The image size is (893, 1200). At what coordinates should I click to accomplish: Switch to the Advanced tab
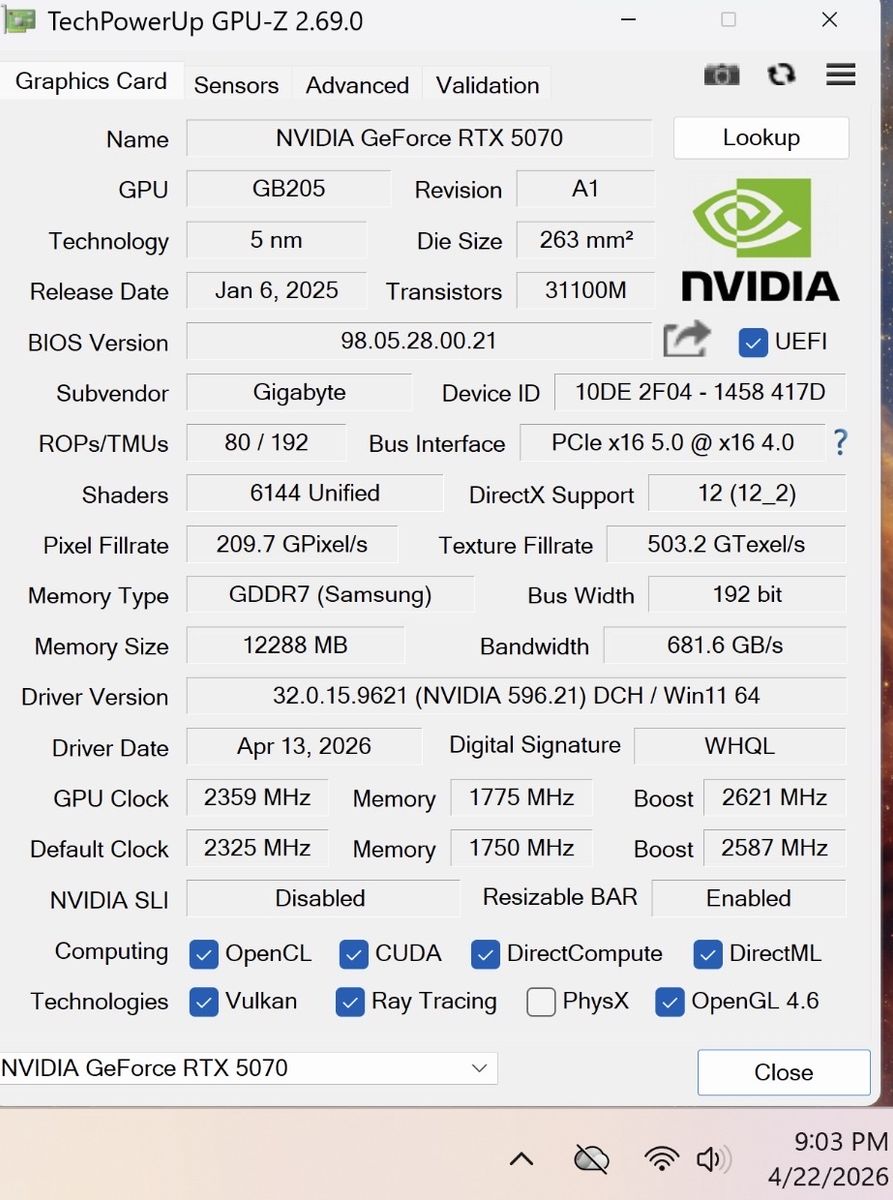coord(357,85)
